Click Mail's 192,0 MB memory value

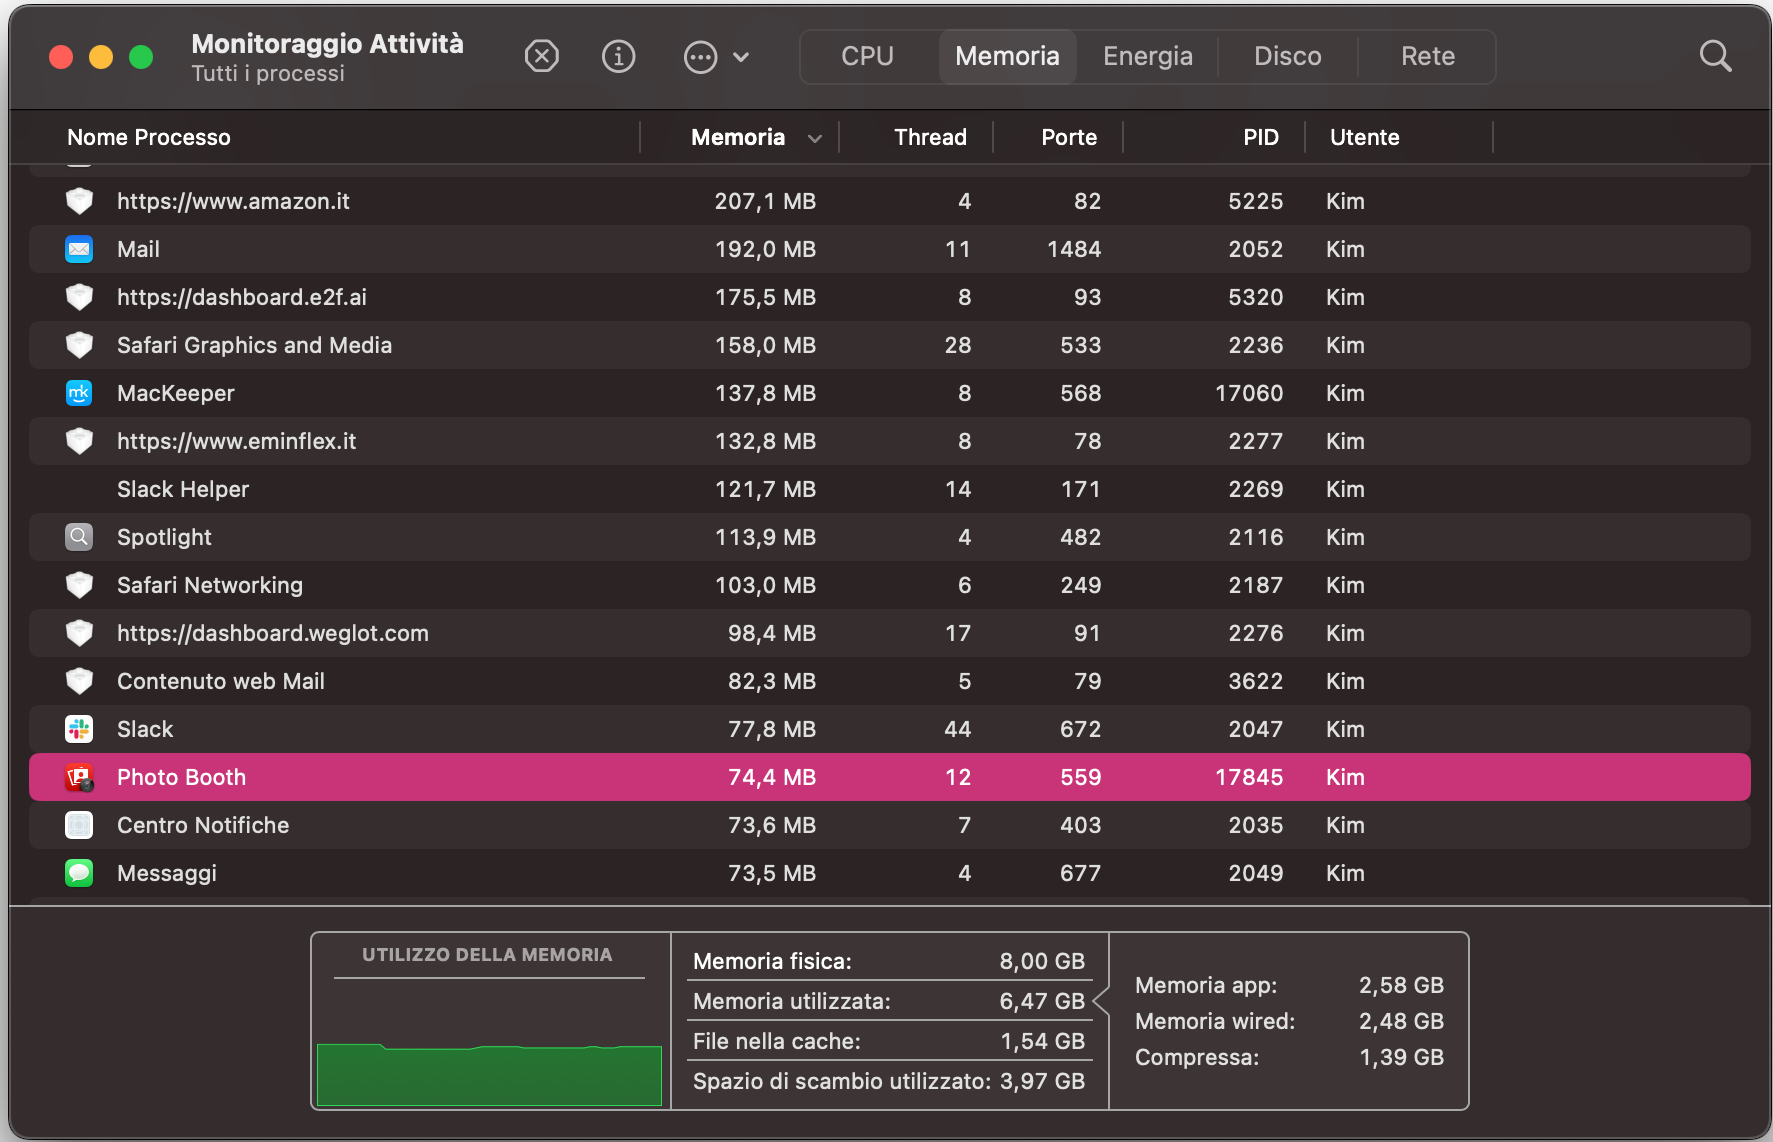tap(765, 249)
